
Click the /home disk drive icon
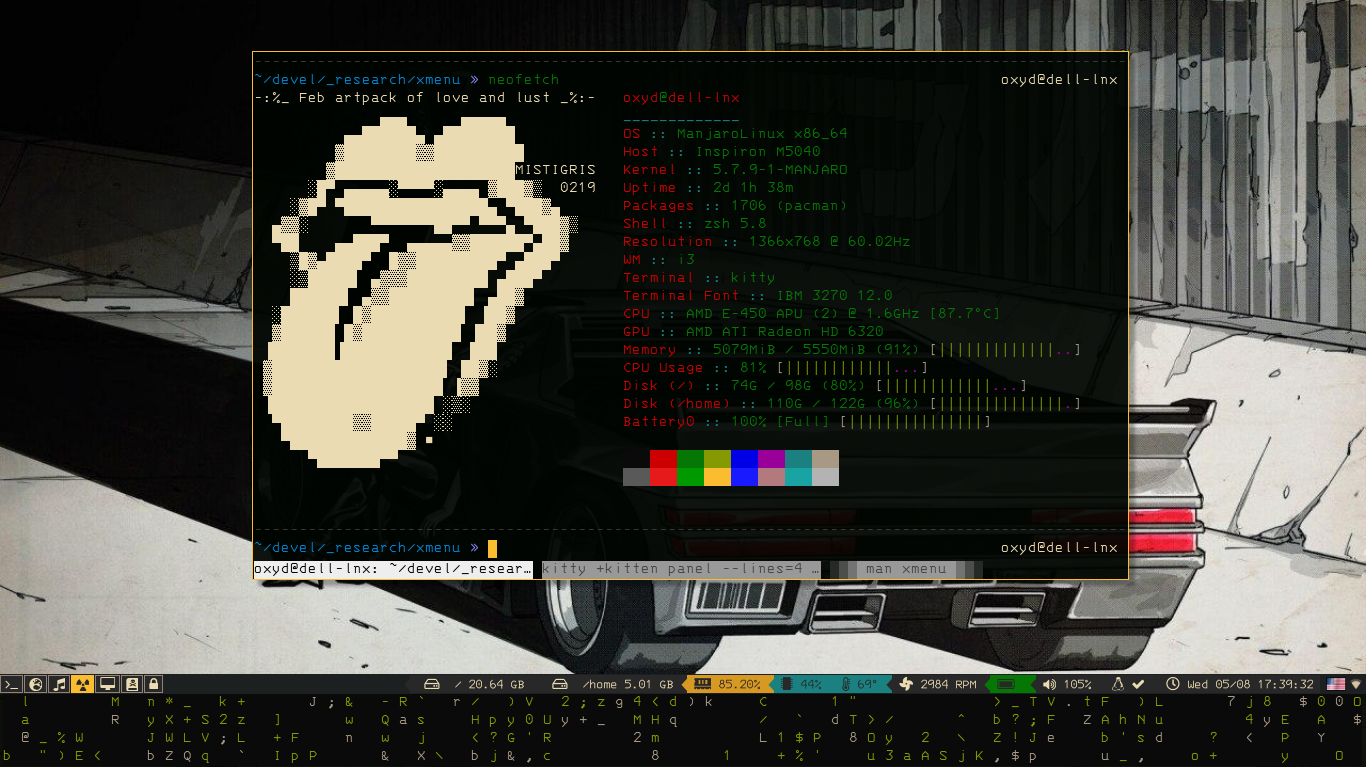561,685
